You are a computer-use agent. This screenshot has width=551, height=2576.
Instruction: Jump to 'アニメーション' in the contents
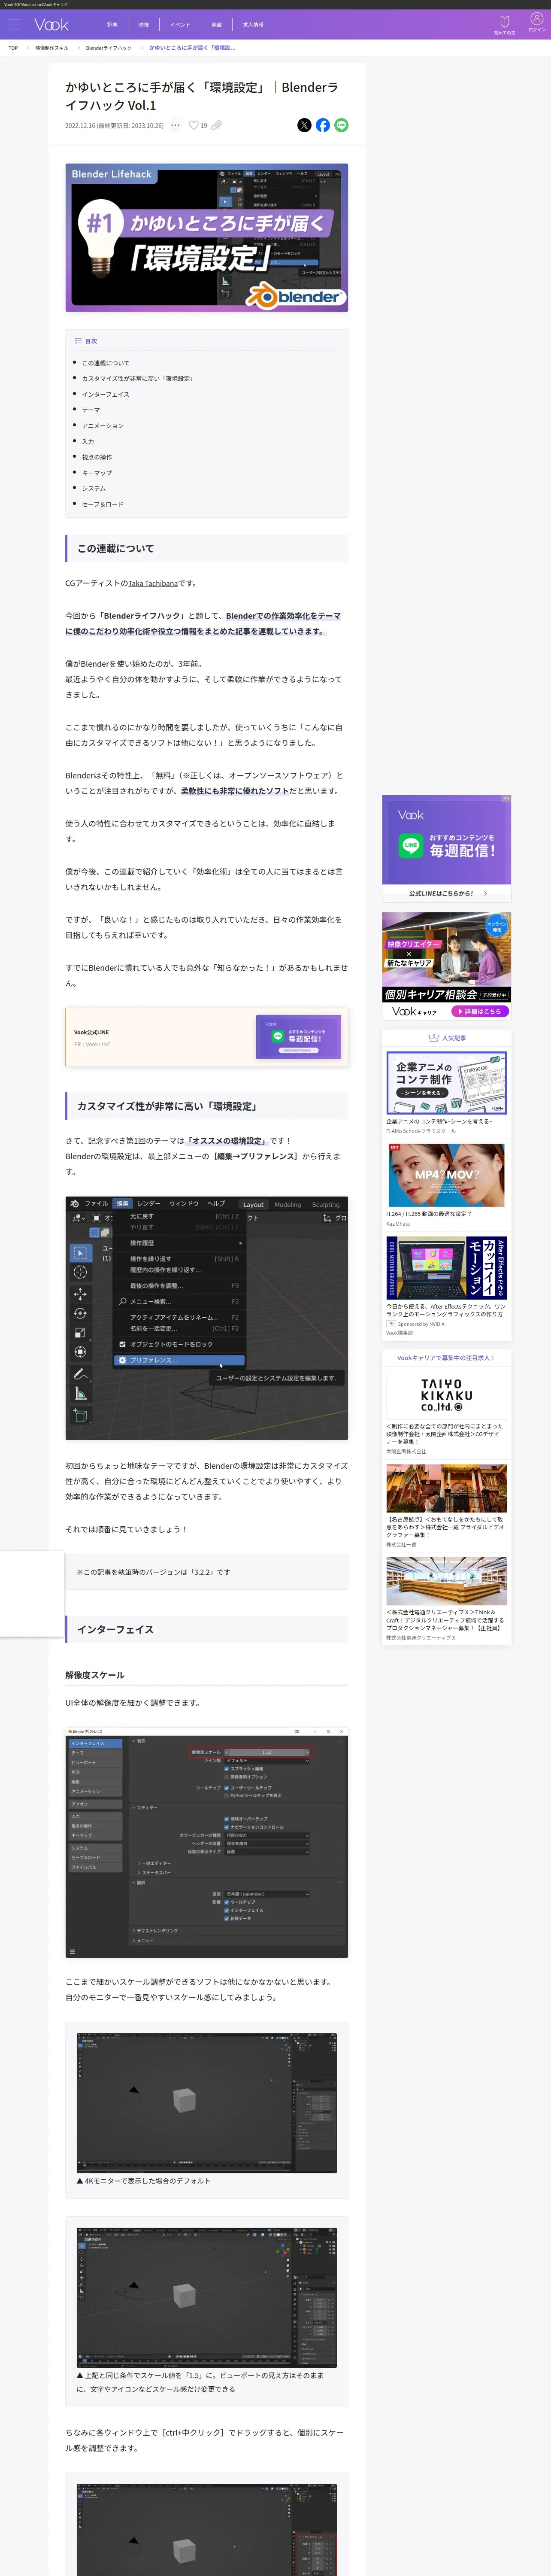tap(103, 426)
